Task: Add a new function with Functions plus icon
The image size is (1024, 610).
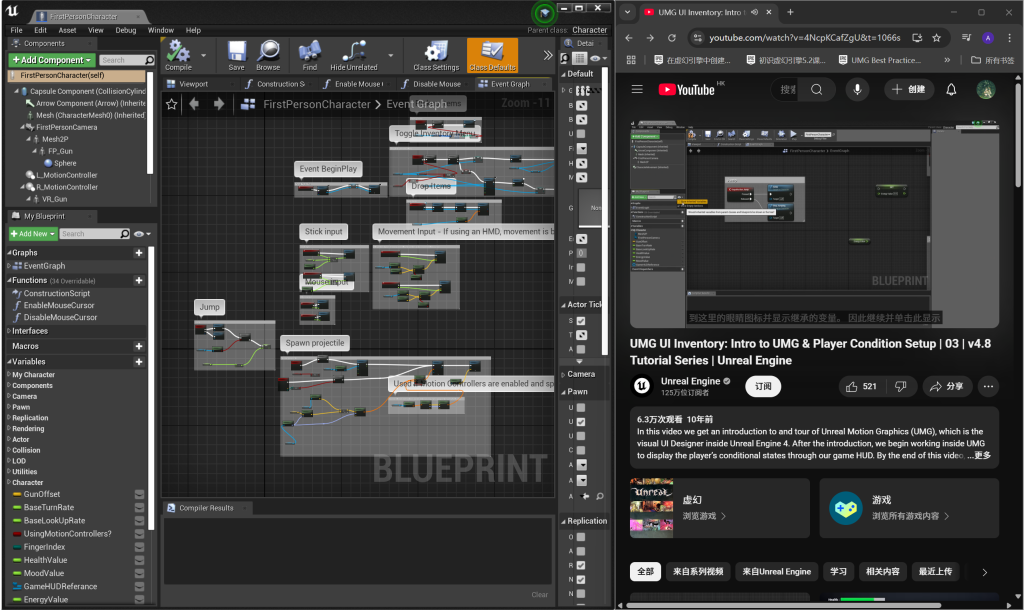Action: pos(138,280)
